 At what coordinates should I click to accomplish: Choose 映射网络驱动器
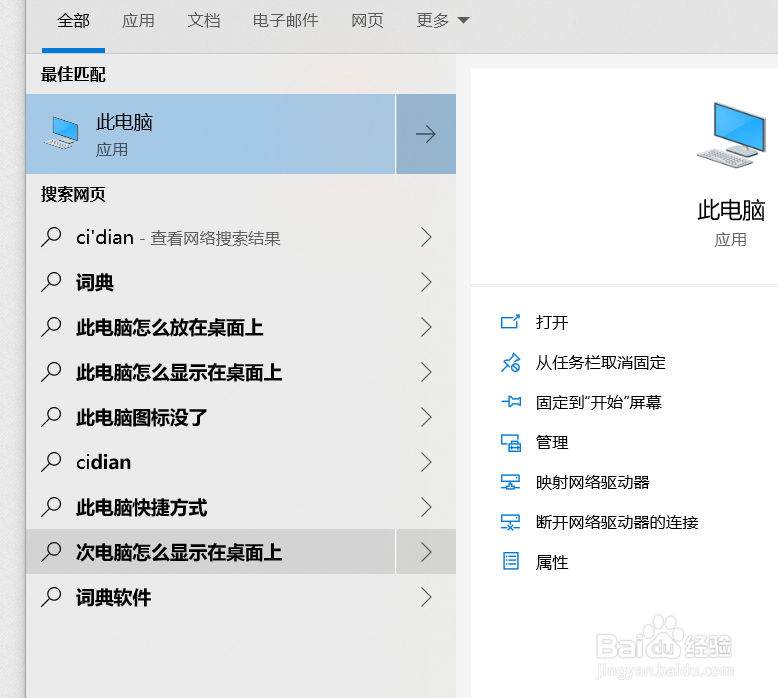(x=592, y=483)
